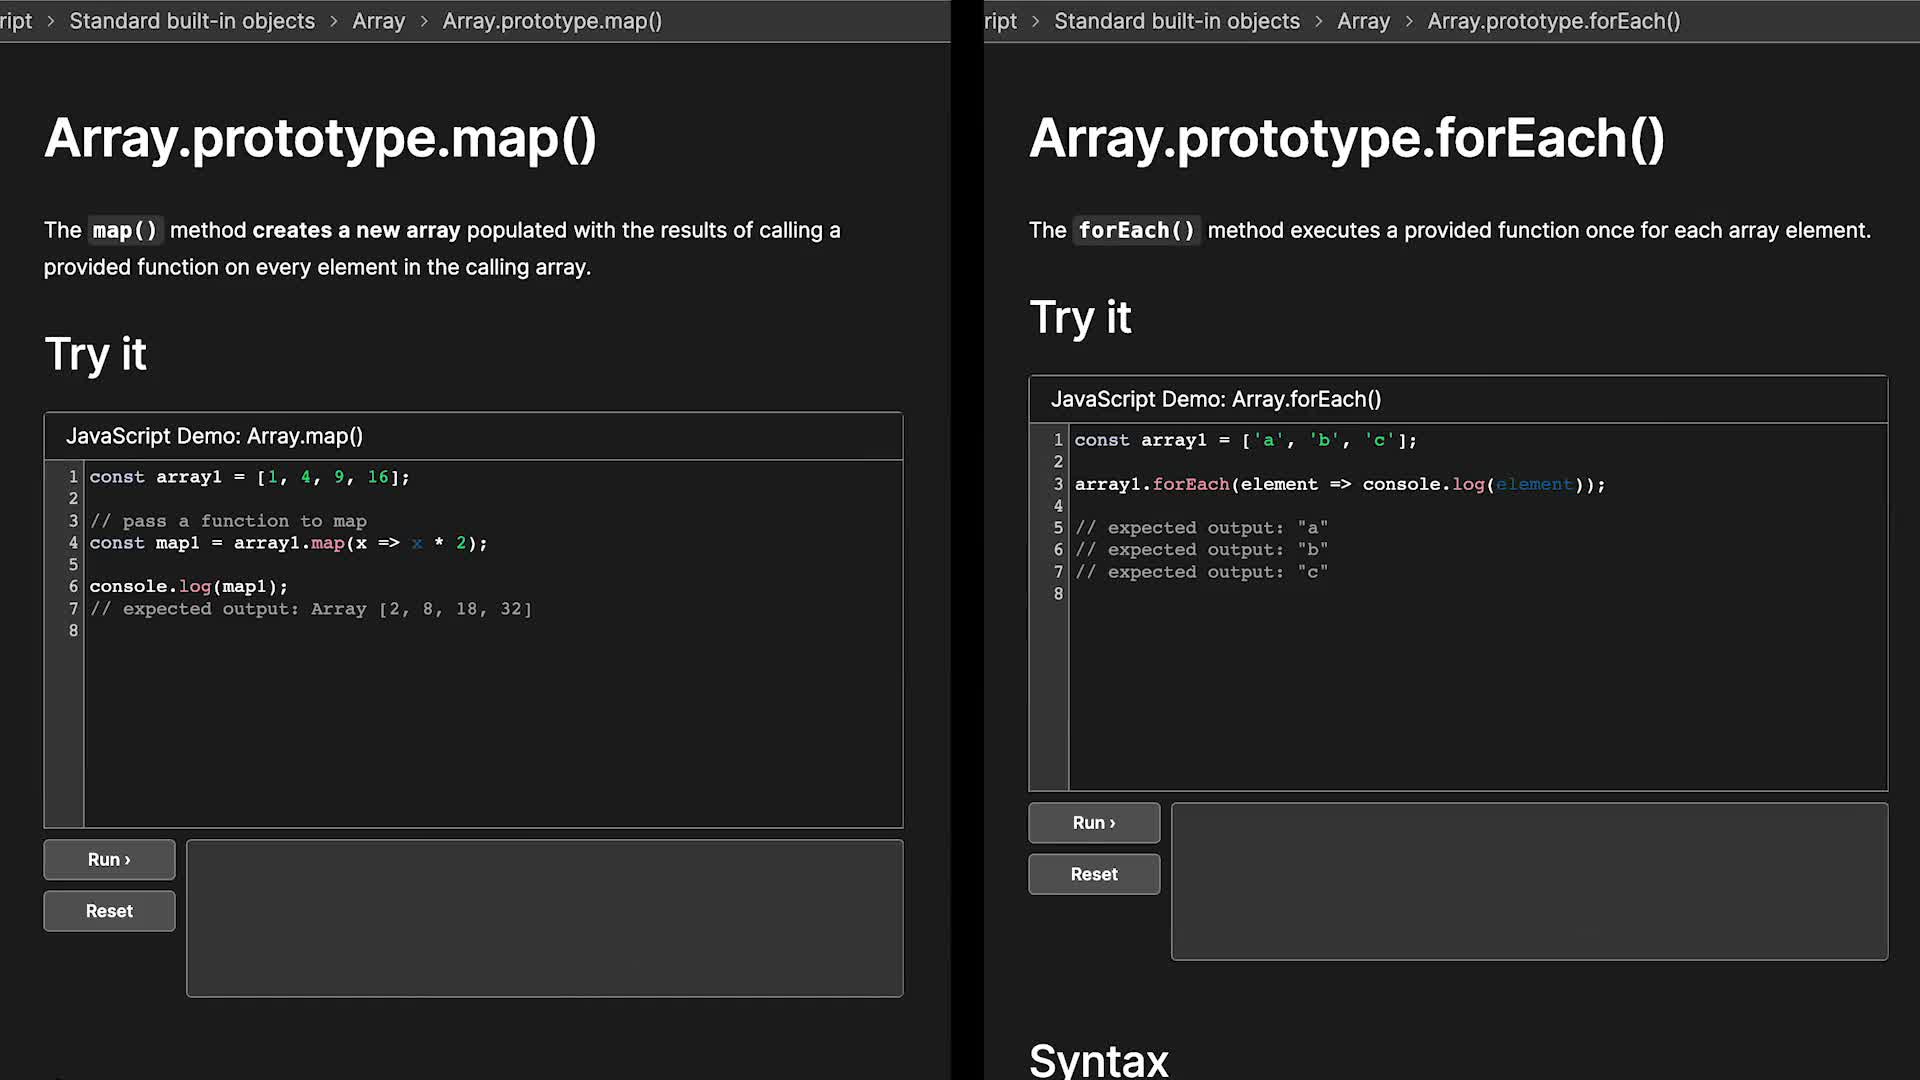
Task: Reset the Array.forEach() demo code
Action: 1093,873
